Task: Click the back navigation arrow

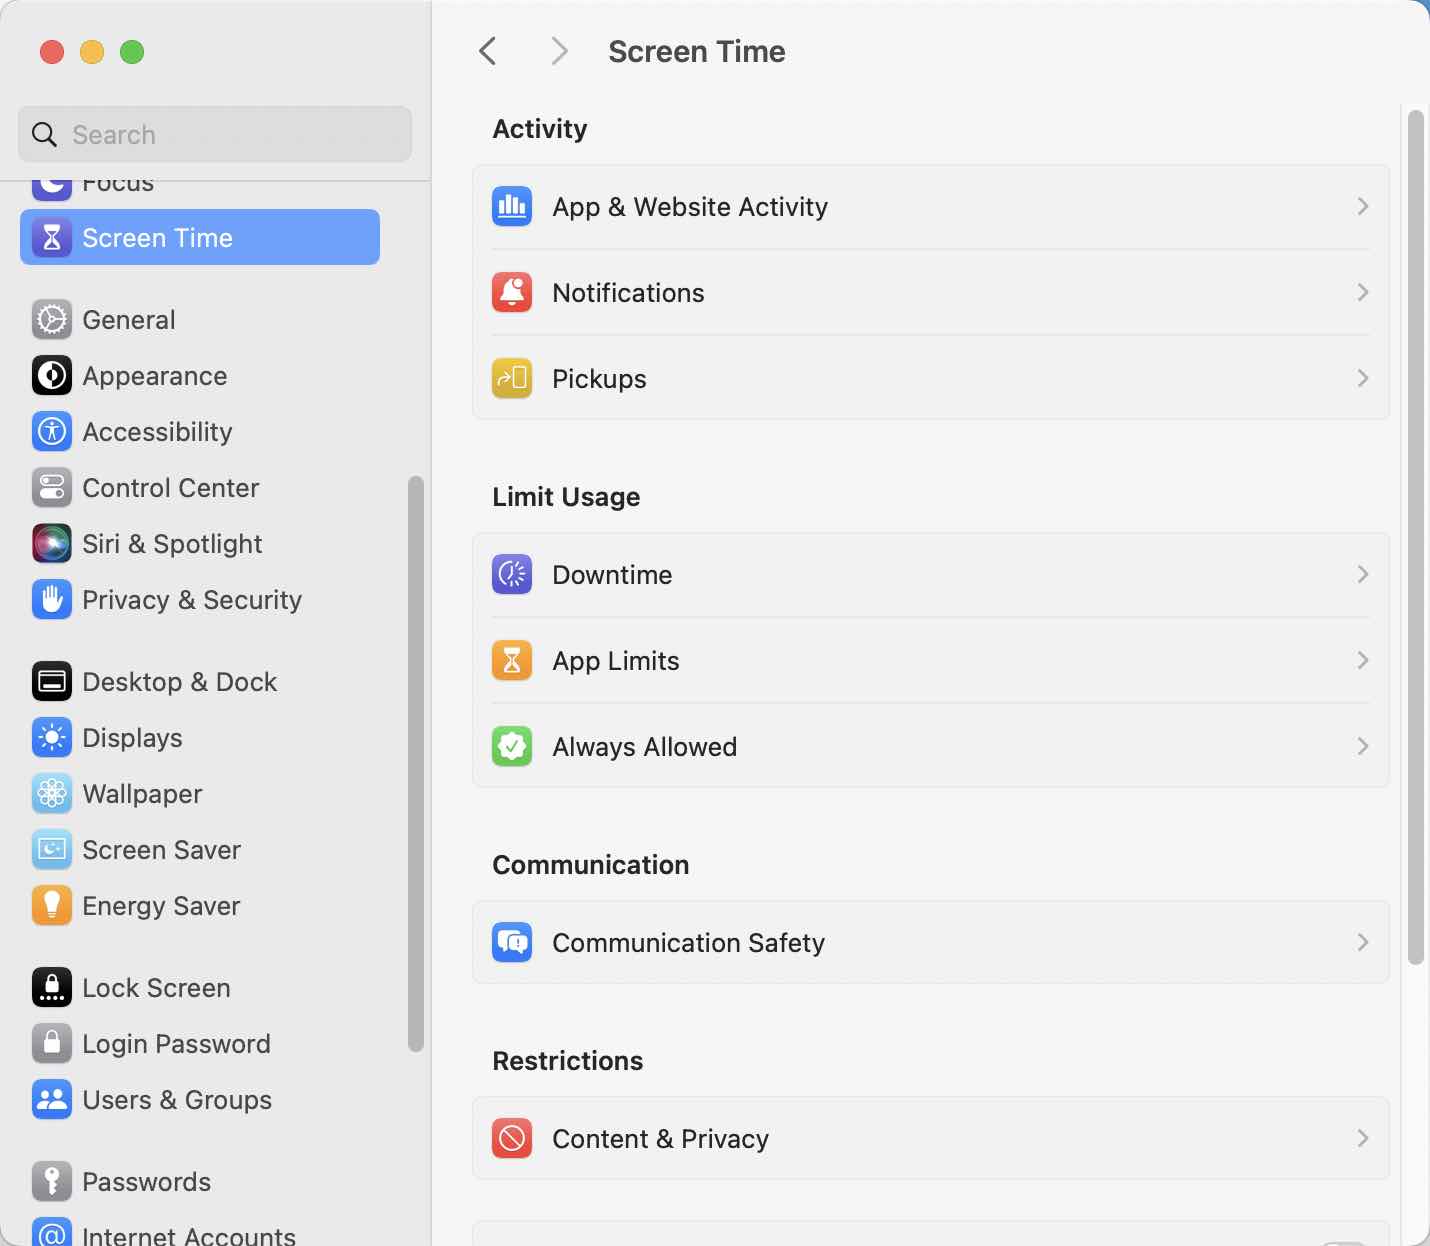Action: [x=488, y=51]
